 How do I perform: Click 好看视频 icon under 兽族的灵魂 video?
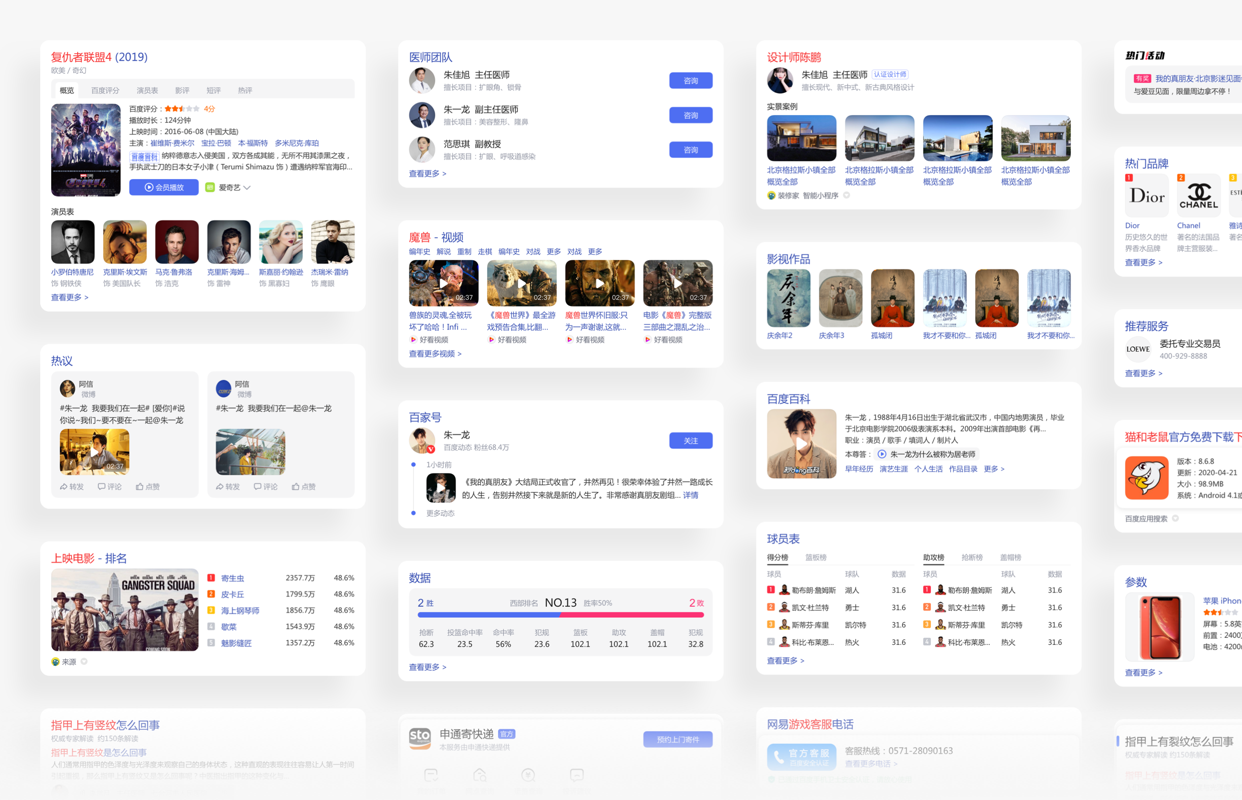(x=413, y=340)
